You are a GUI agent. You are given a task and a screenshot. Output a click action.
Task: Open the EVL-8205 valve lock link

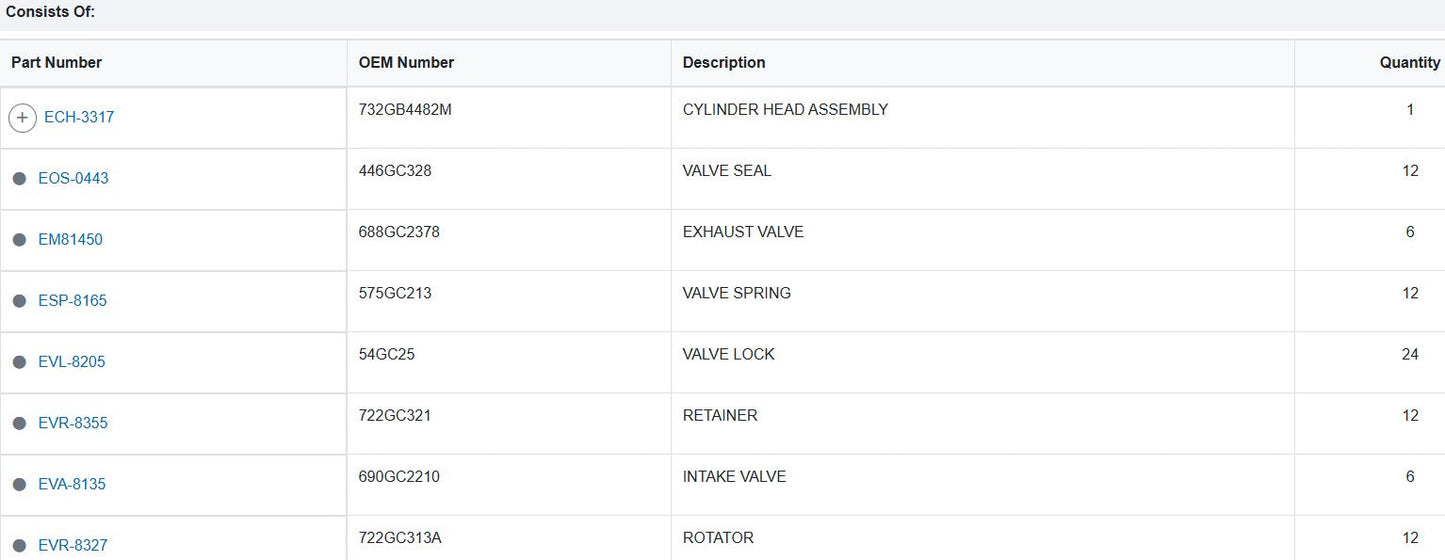click(71, 361)
